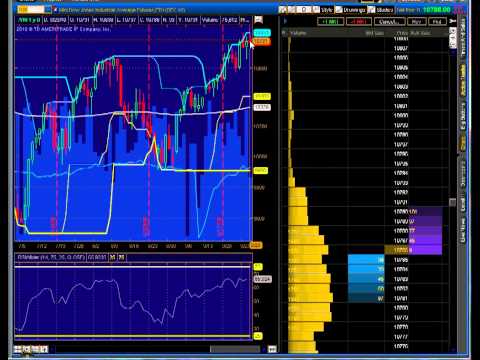Click the RSI current value bubble
Viewport: 480px width, 360px height.
coord(263,279)
